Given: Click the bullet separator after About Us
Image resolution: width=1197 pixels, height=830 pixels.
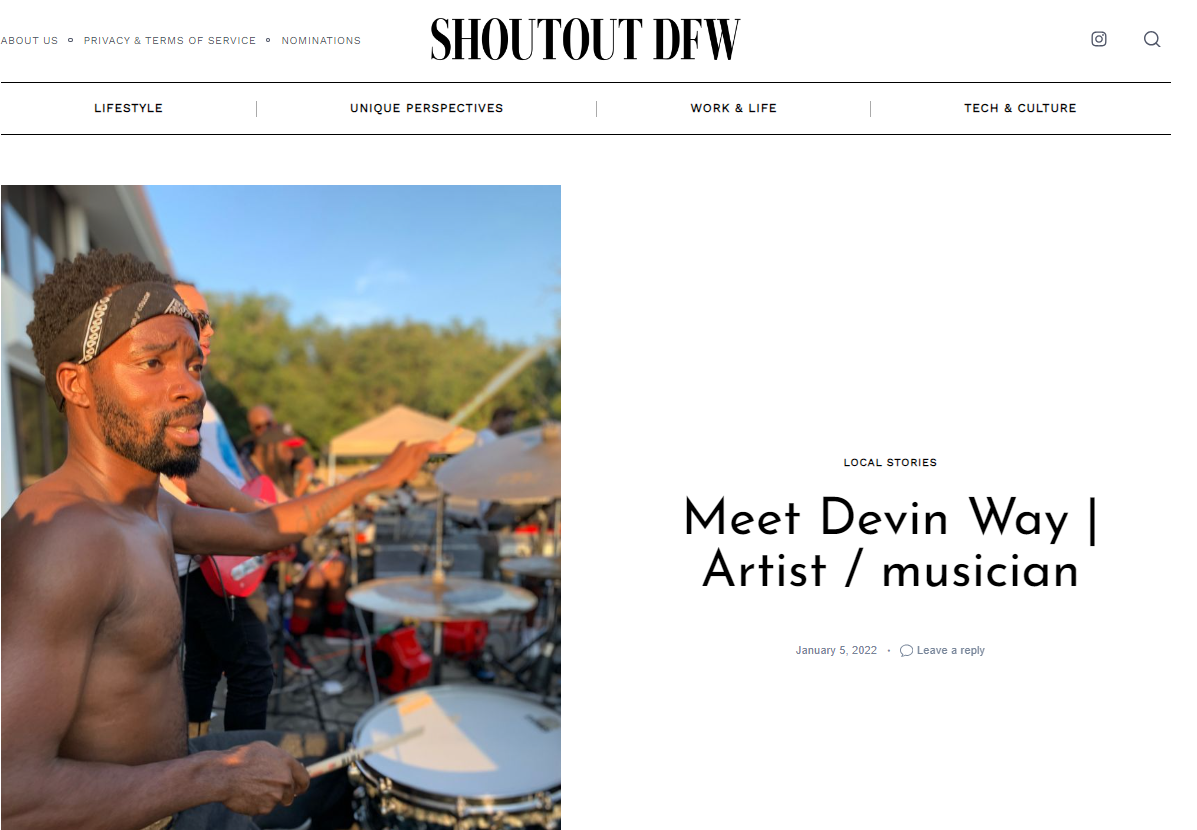Looking at the screenshot, I should pos(70,40).
